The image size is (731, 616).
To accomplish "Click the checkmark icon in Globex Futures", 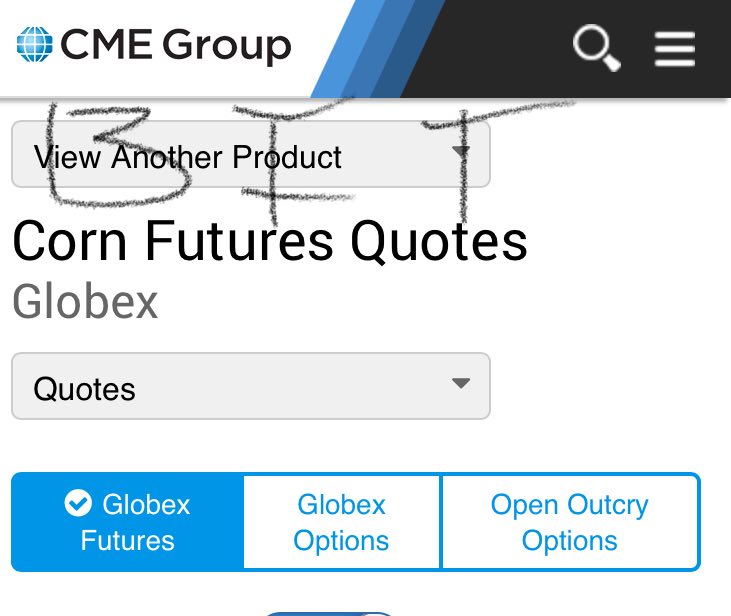I will [78, 503].
